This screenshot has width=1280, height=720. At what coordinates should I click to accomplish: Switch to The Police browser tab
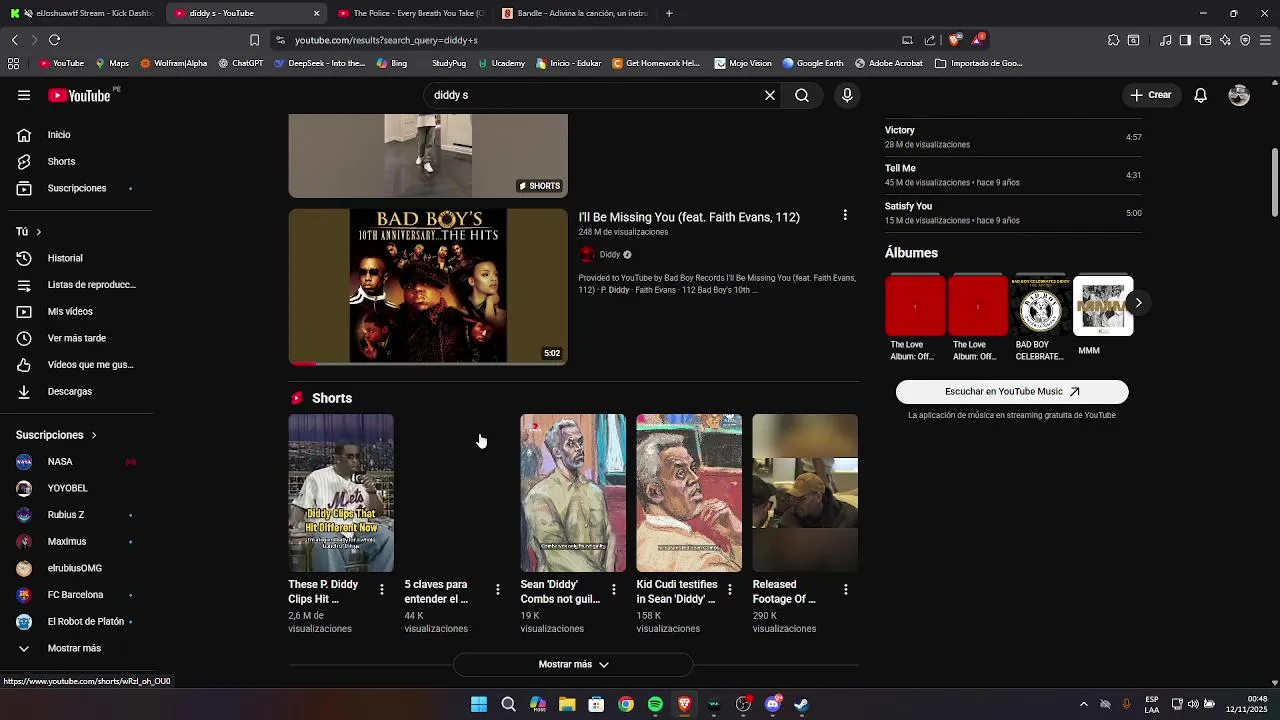tap(410, 13)
